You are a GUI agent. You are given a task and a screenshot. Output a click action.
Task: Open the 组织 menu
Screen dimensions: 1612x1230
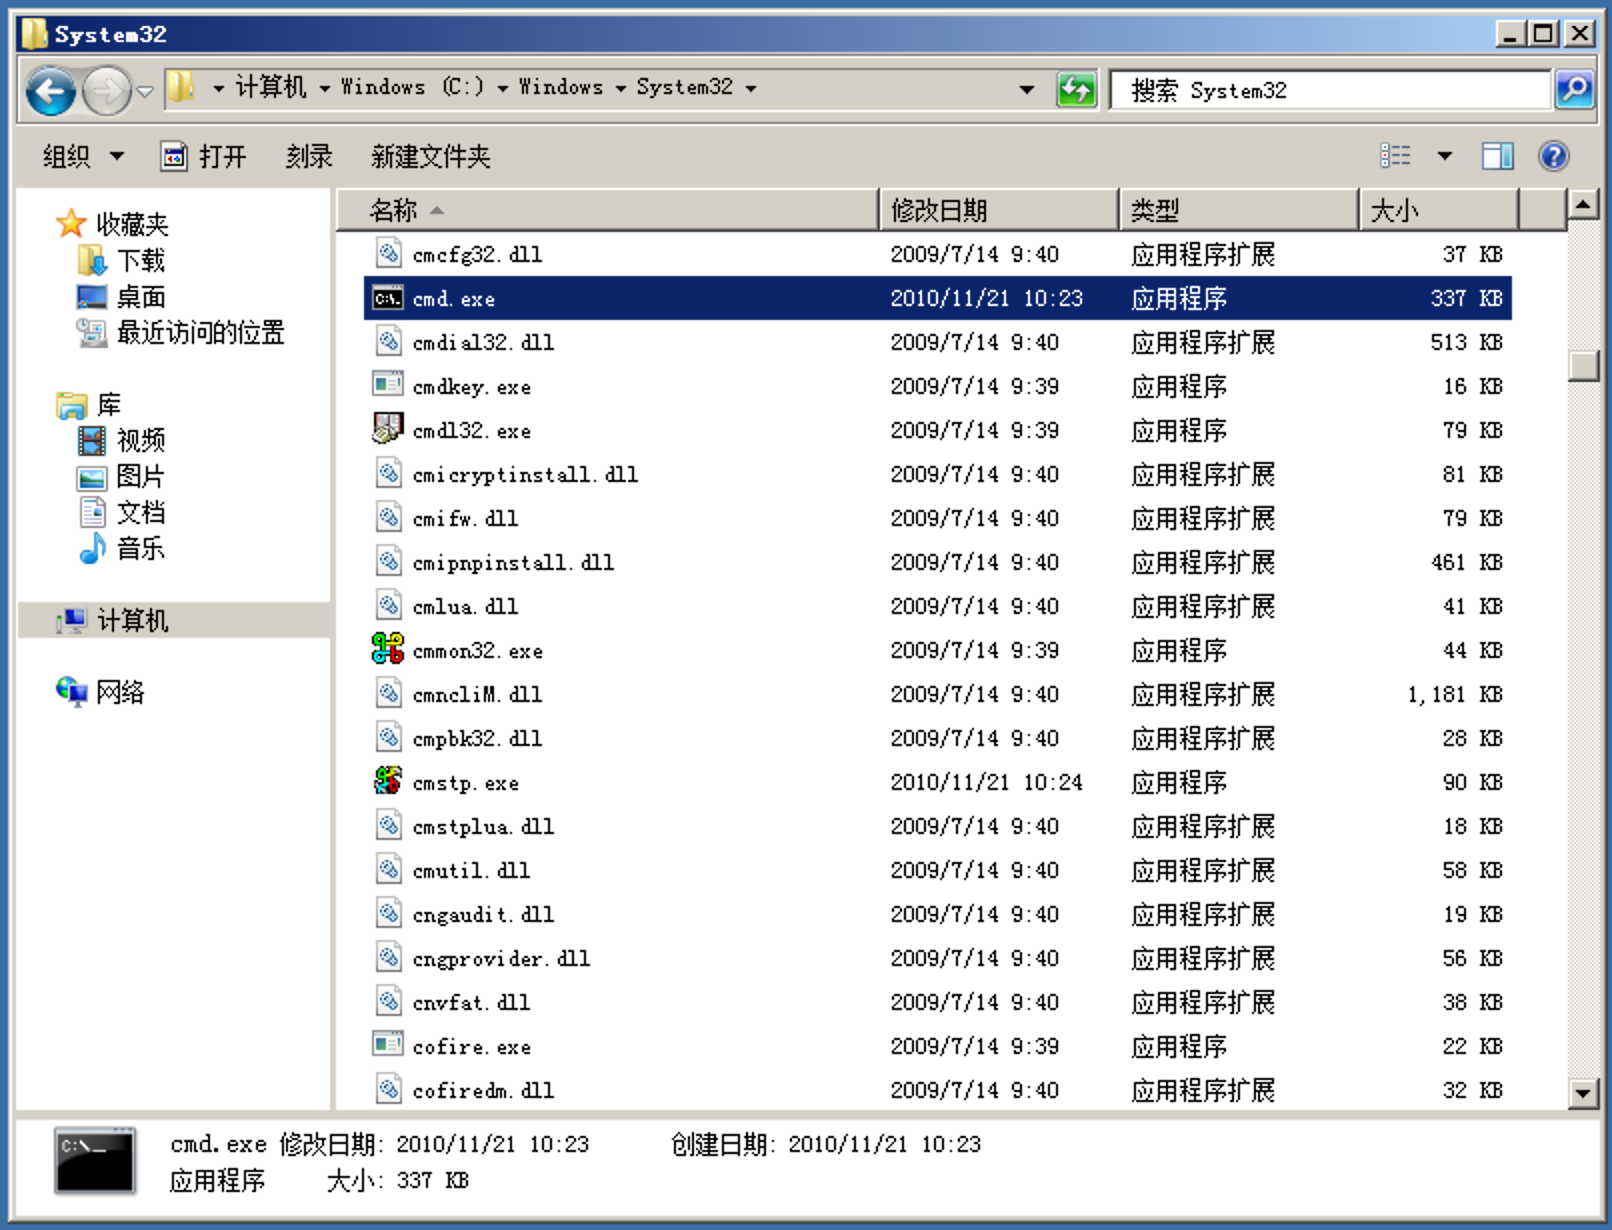(83, 156)
